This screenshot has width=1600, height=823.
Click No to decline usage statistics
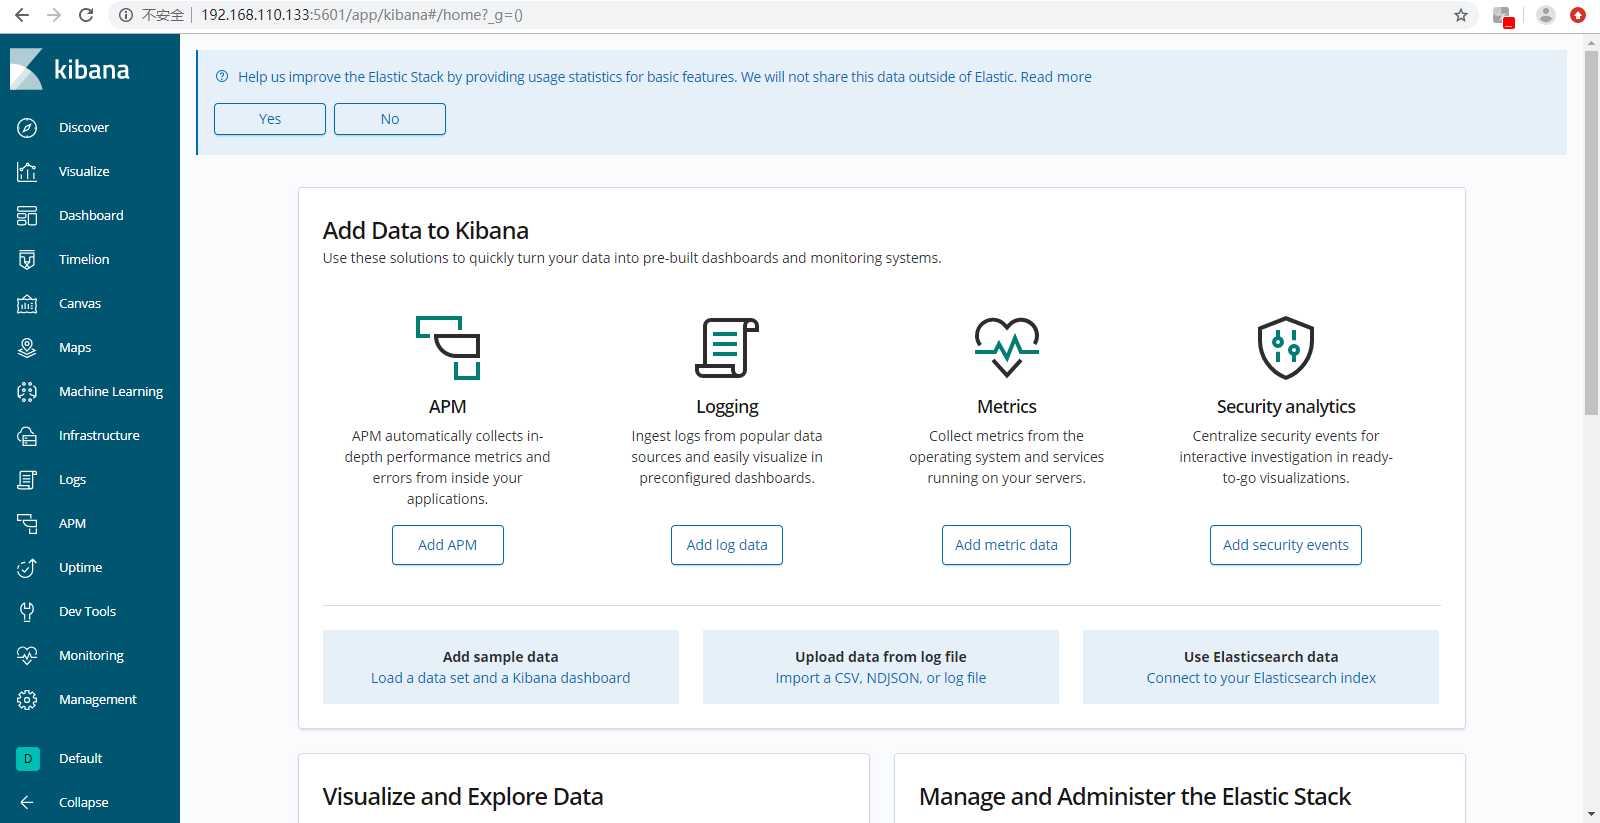coord(390,119)
